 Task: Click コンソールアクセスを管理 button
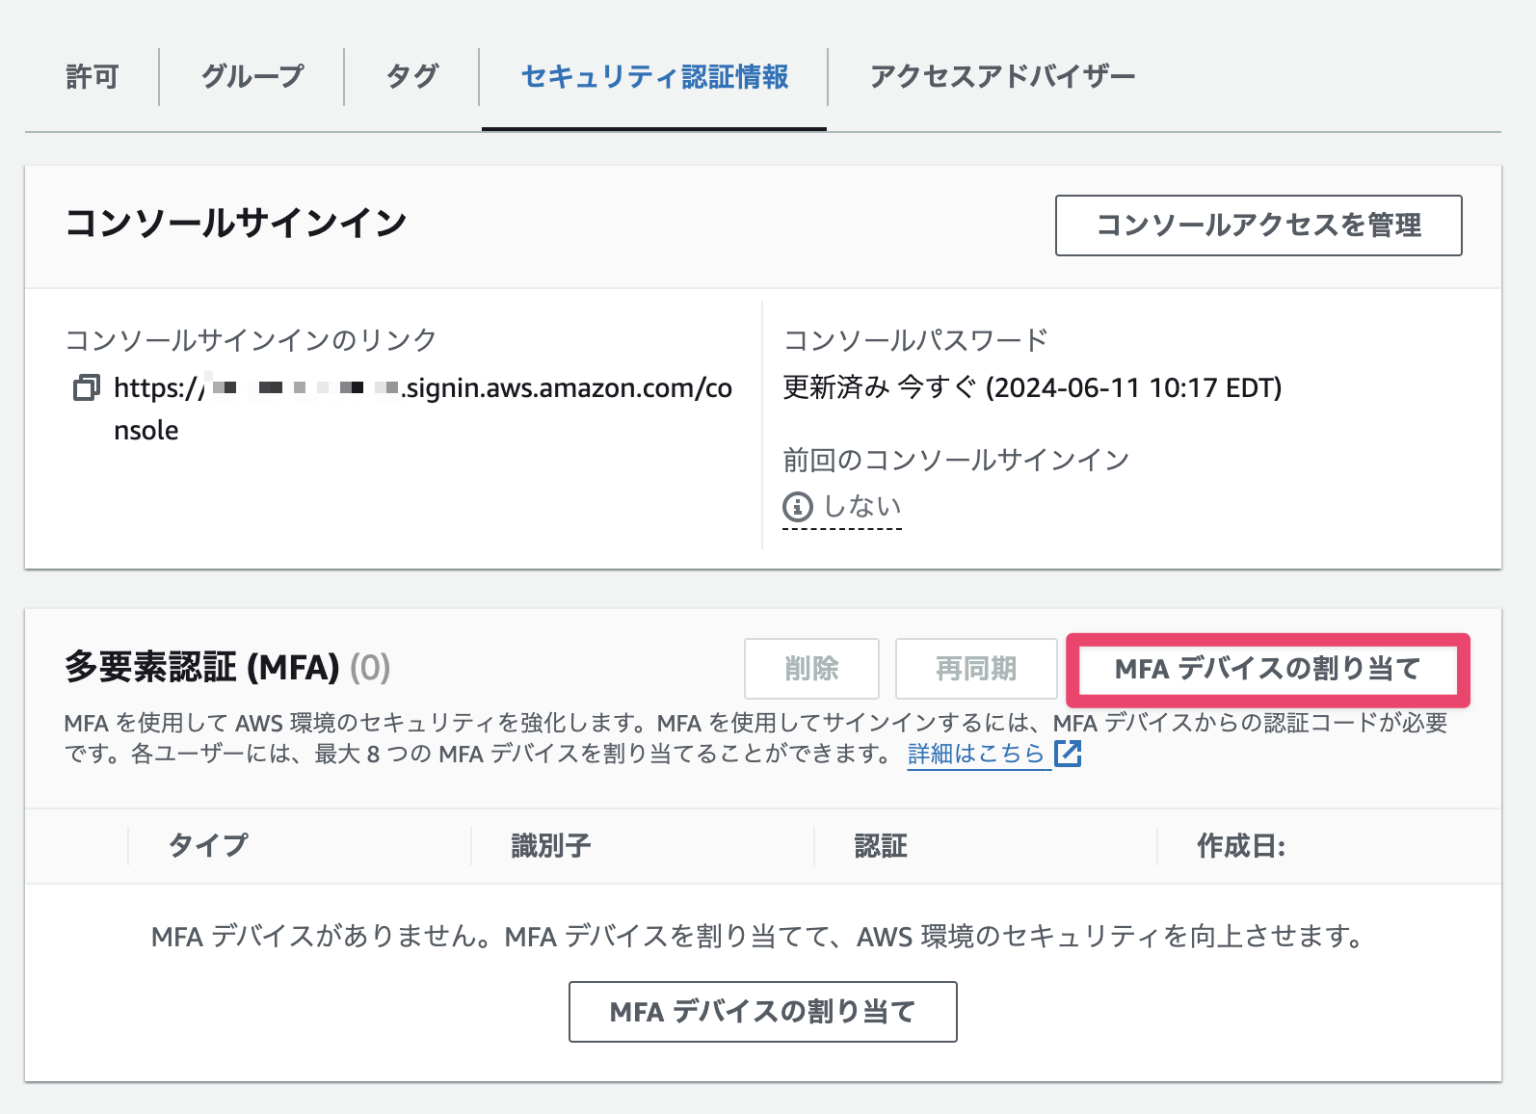(x=1258, y=226)
